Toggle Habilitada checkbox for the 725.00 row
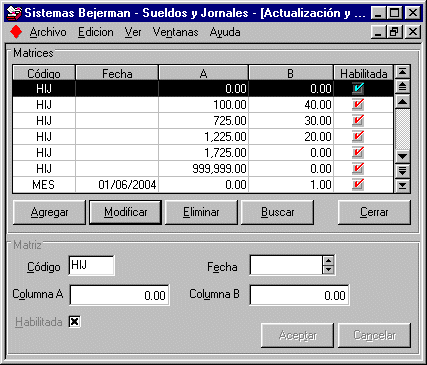The width and height of the screenshot is (427, 365). 358,120
